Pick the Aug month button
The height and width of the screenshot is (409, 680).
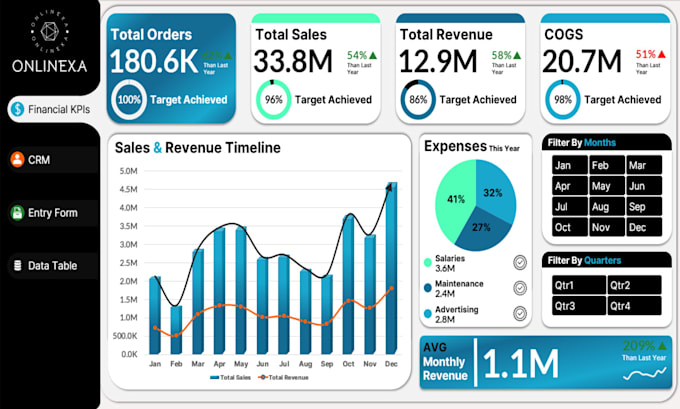click(607, 206)
